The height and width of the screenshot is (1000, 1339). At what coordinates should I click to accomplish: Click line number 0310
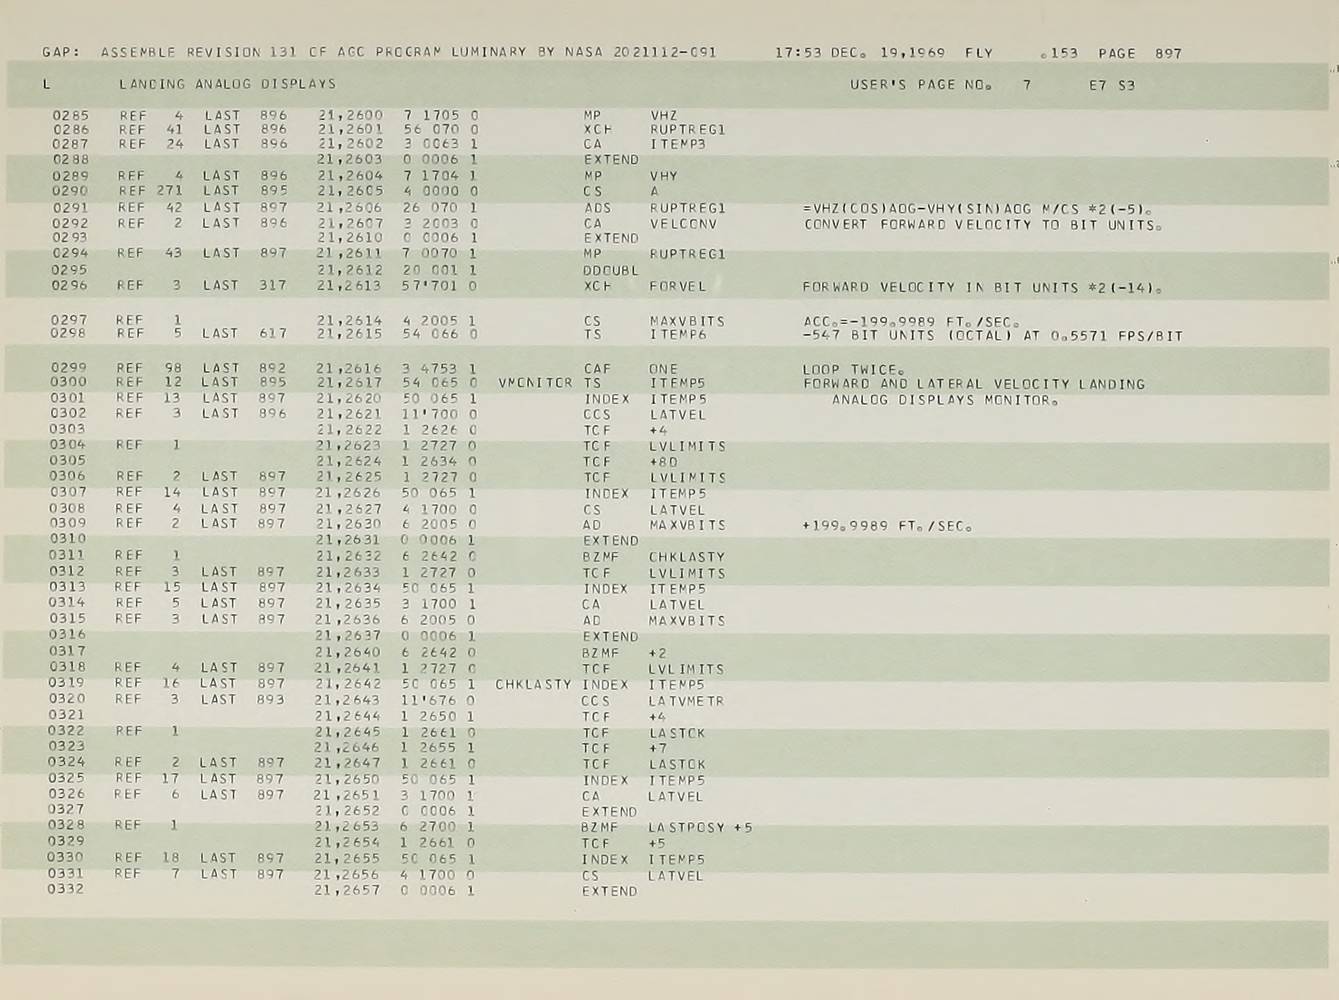(68, 538)
